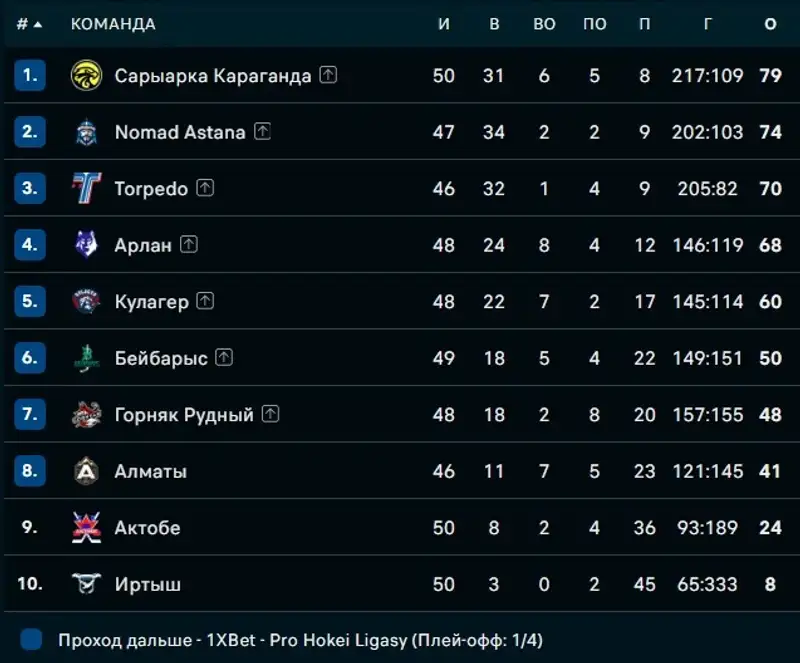
Task: Open the Torpedo team name link
Action: (x=151, y=188)
